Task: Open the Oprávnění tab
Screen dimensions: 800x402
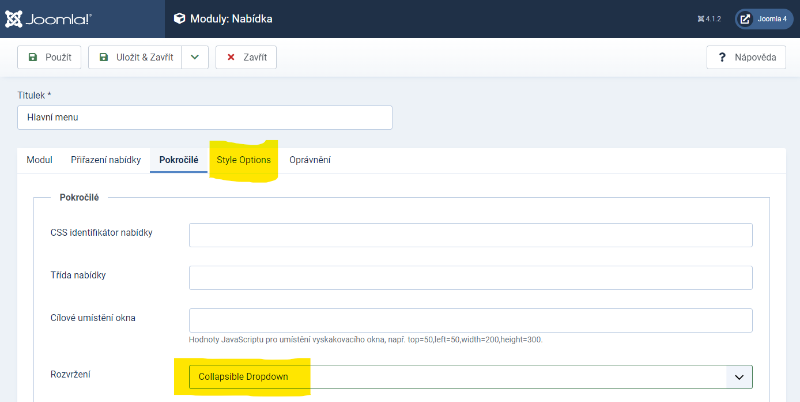Action: pos(310,160)
